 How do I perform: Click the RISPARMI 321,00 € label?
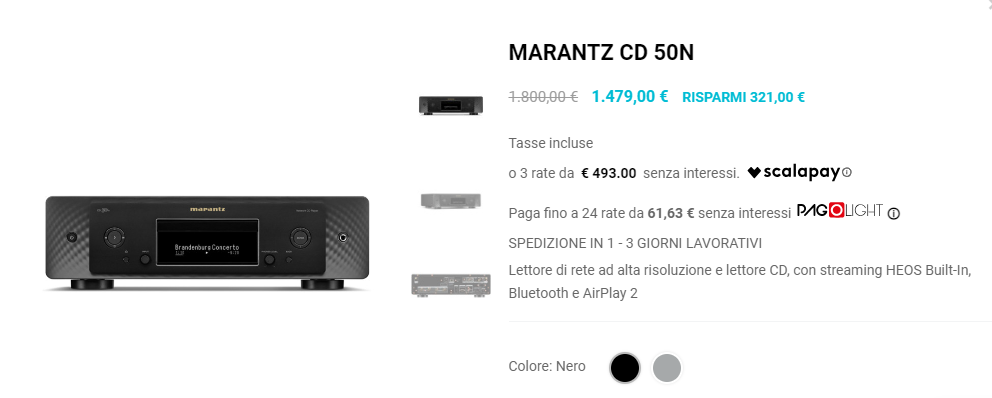[743, 97]
